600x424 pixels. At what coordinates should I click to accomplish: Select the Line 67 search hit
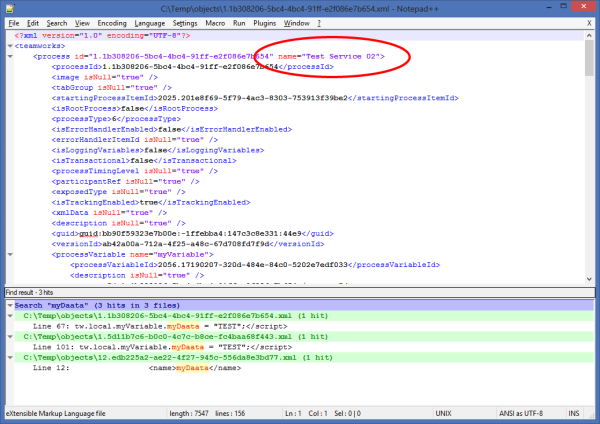point(160,326)
